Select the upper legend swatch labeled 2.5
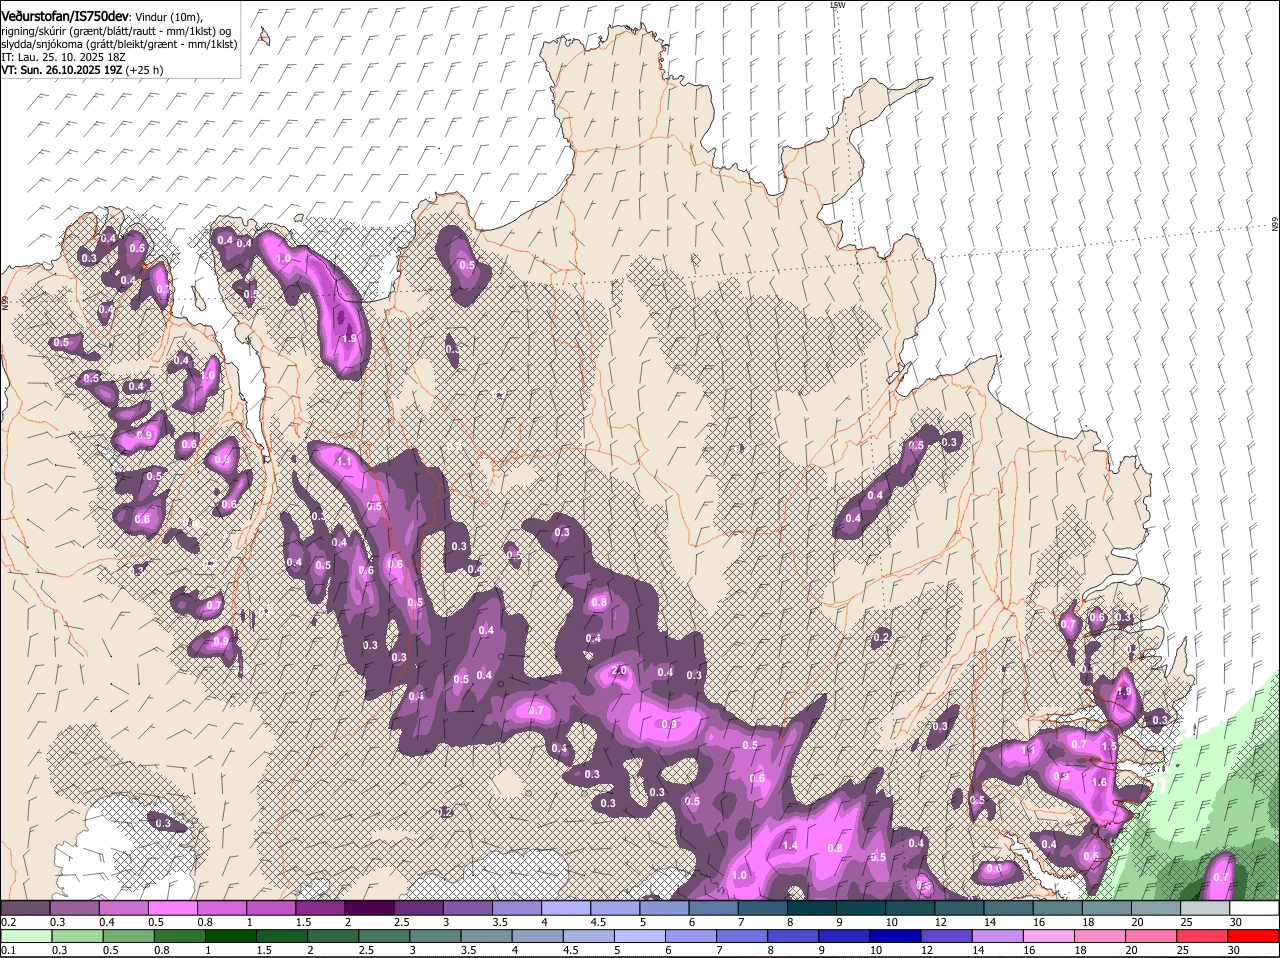 click(x=418, y=908)
